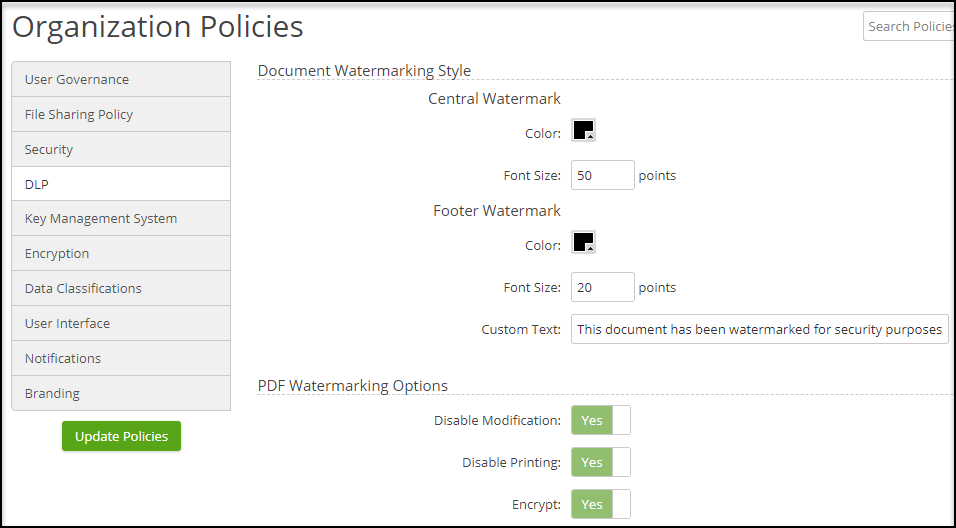Screen dimensions: 956x528
Task: Open the Notifications tab
Action: click(x=121, y=358)
